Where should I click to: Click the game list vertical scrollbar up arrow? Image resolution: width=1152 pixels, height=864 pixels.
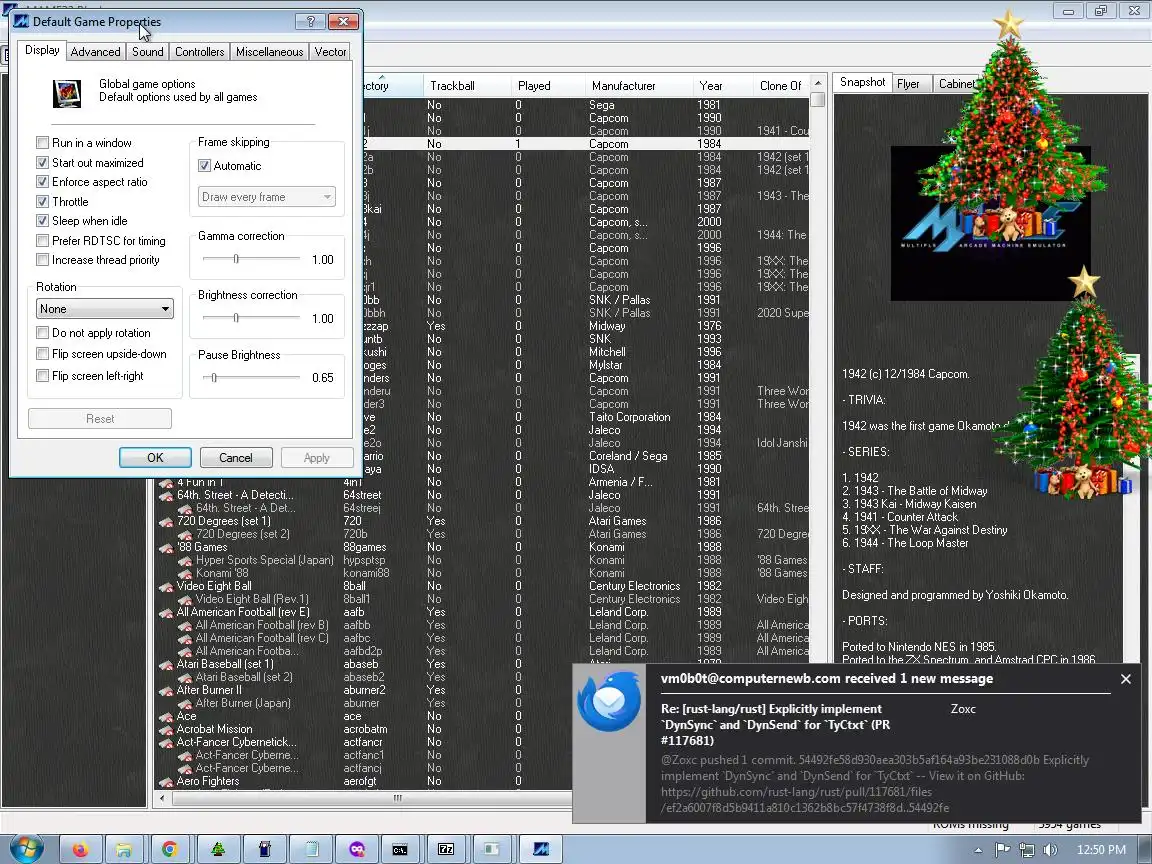point(818,82)
